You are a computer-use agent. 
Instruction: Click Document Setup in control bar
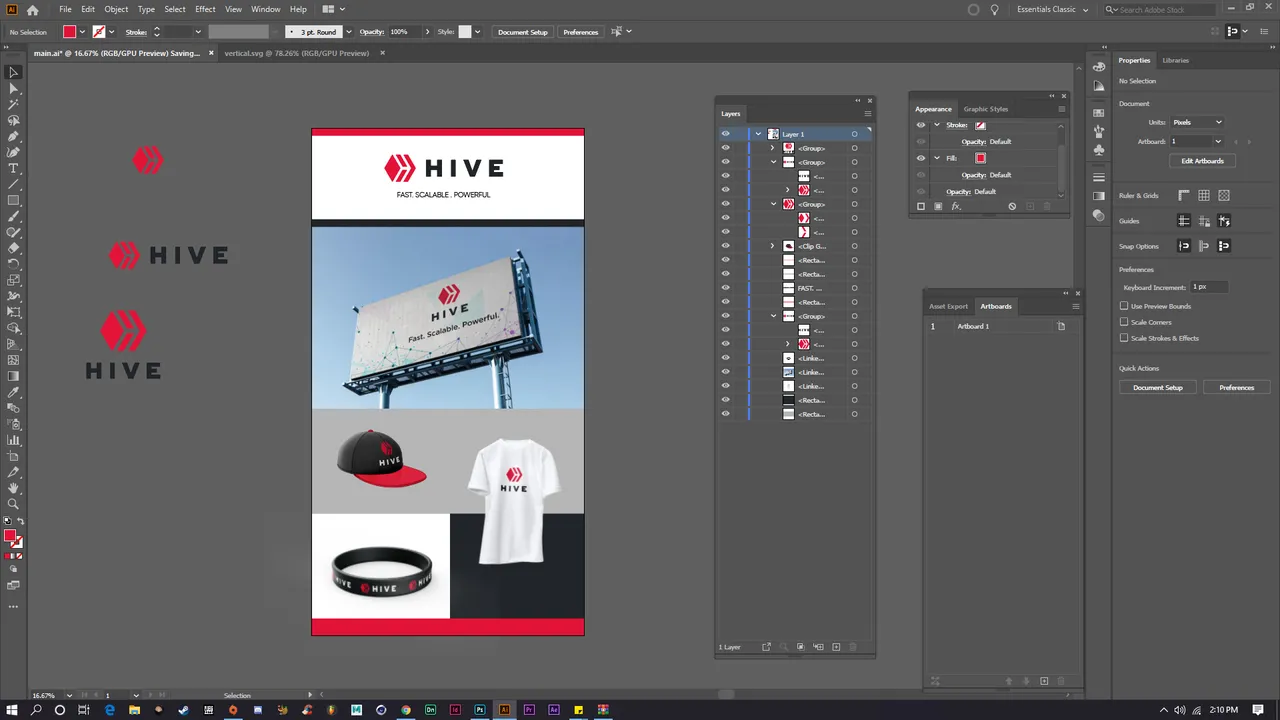tap(523, 32)
